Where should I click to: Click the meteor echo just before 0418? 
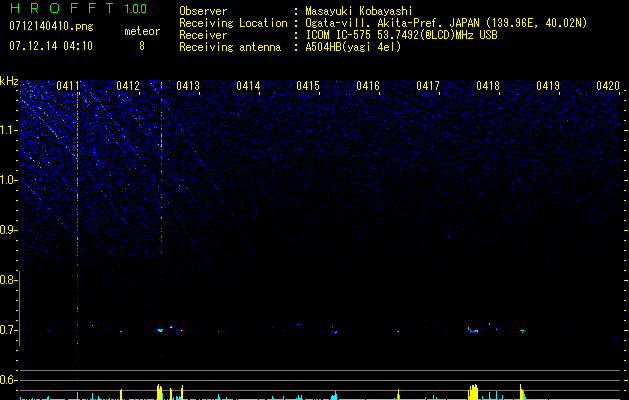473,331
